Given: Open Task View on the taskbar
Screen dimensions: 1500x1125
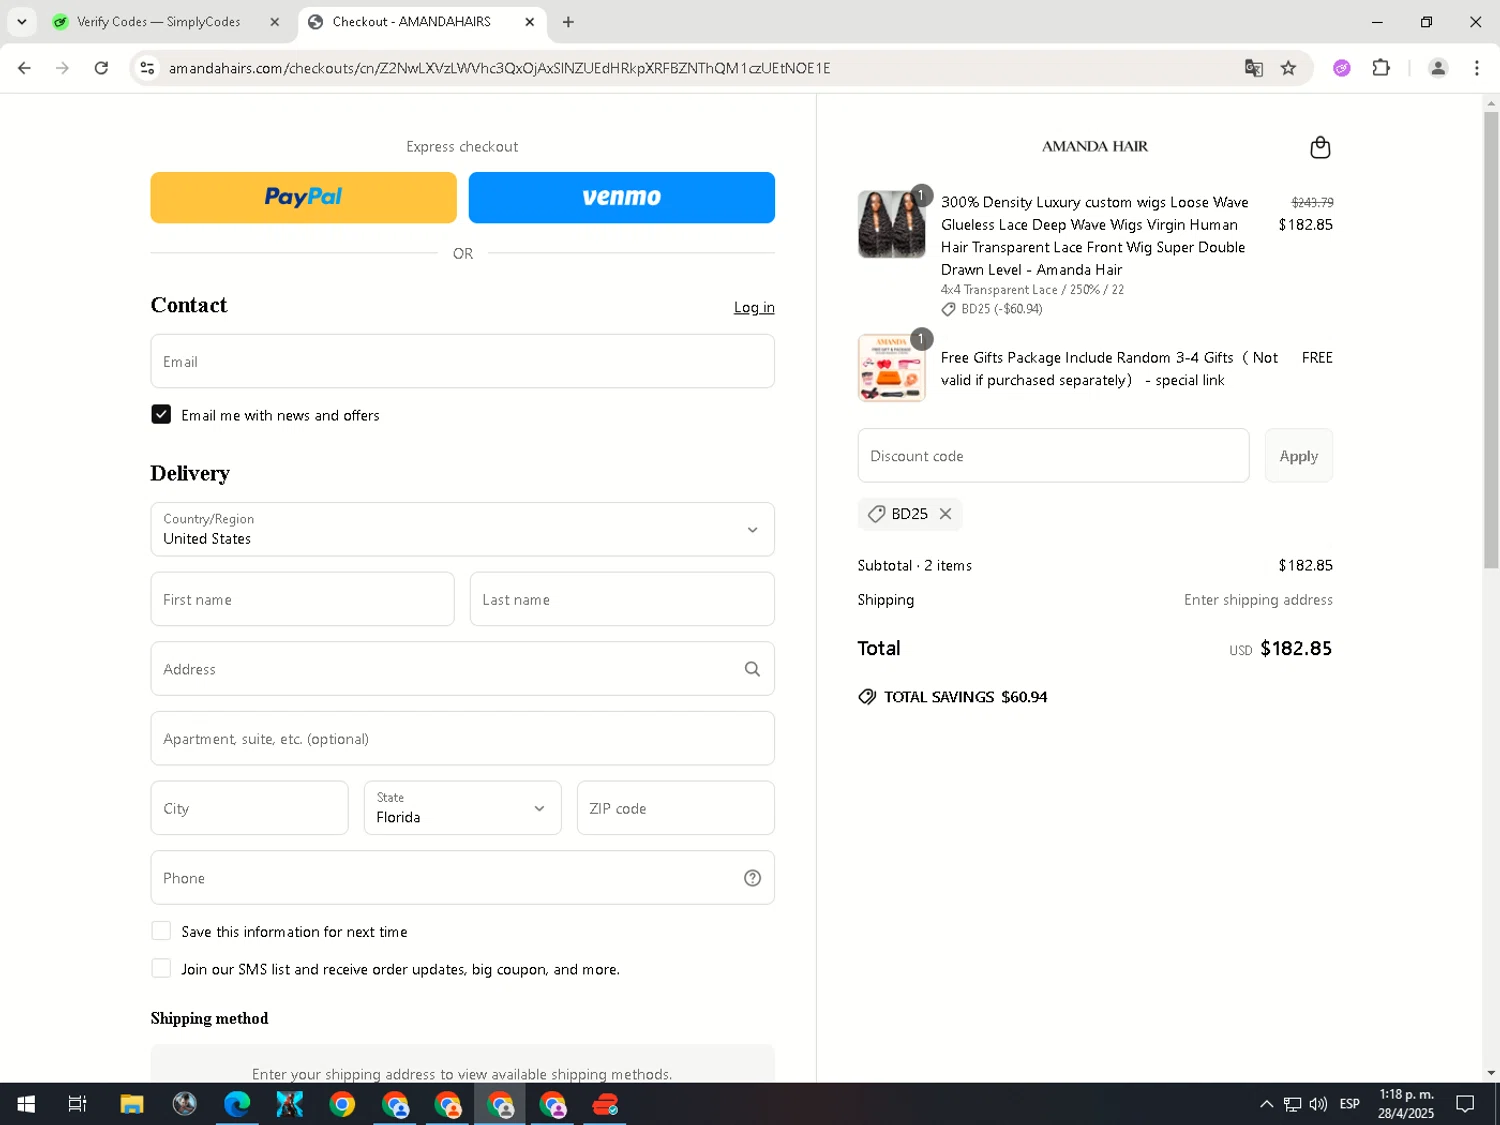Looking at the screenshot, I should pos(77,1104).
